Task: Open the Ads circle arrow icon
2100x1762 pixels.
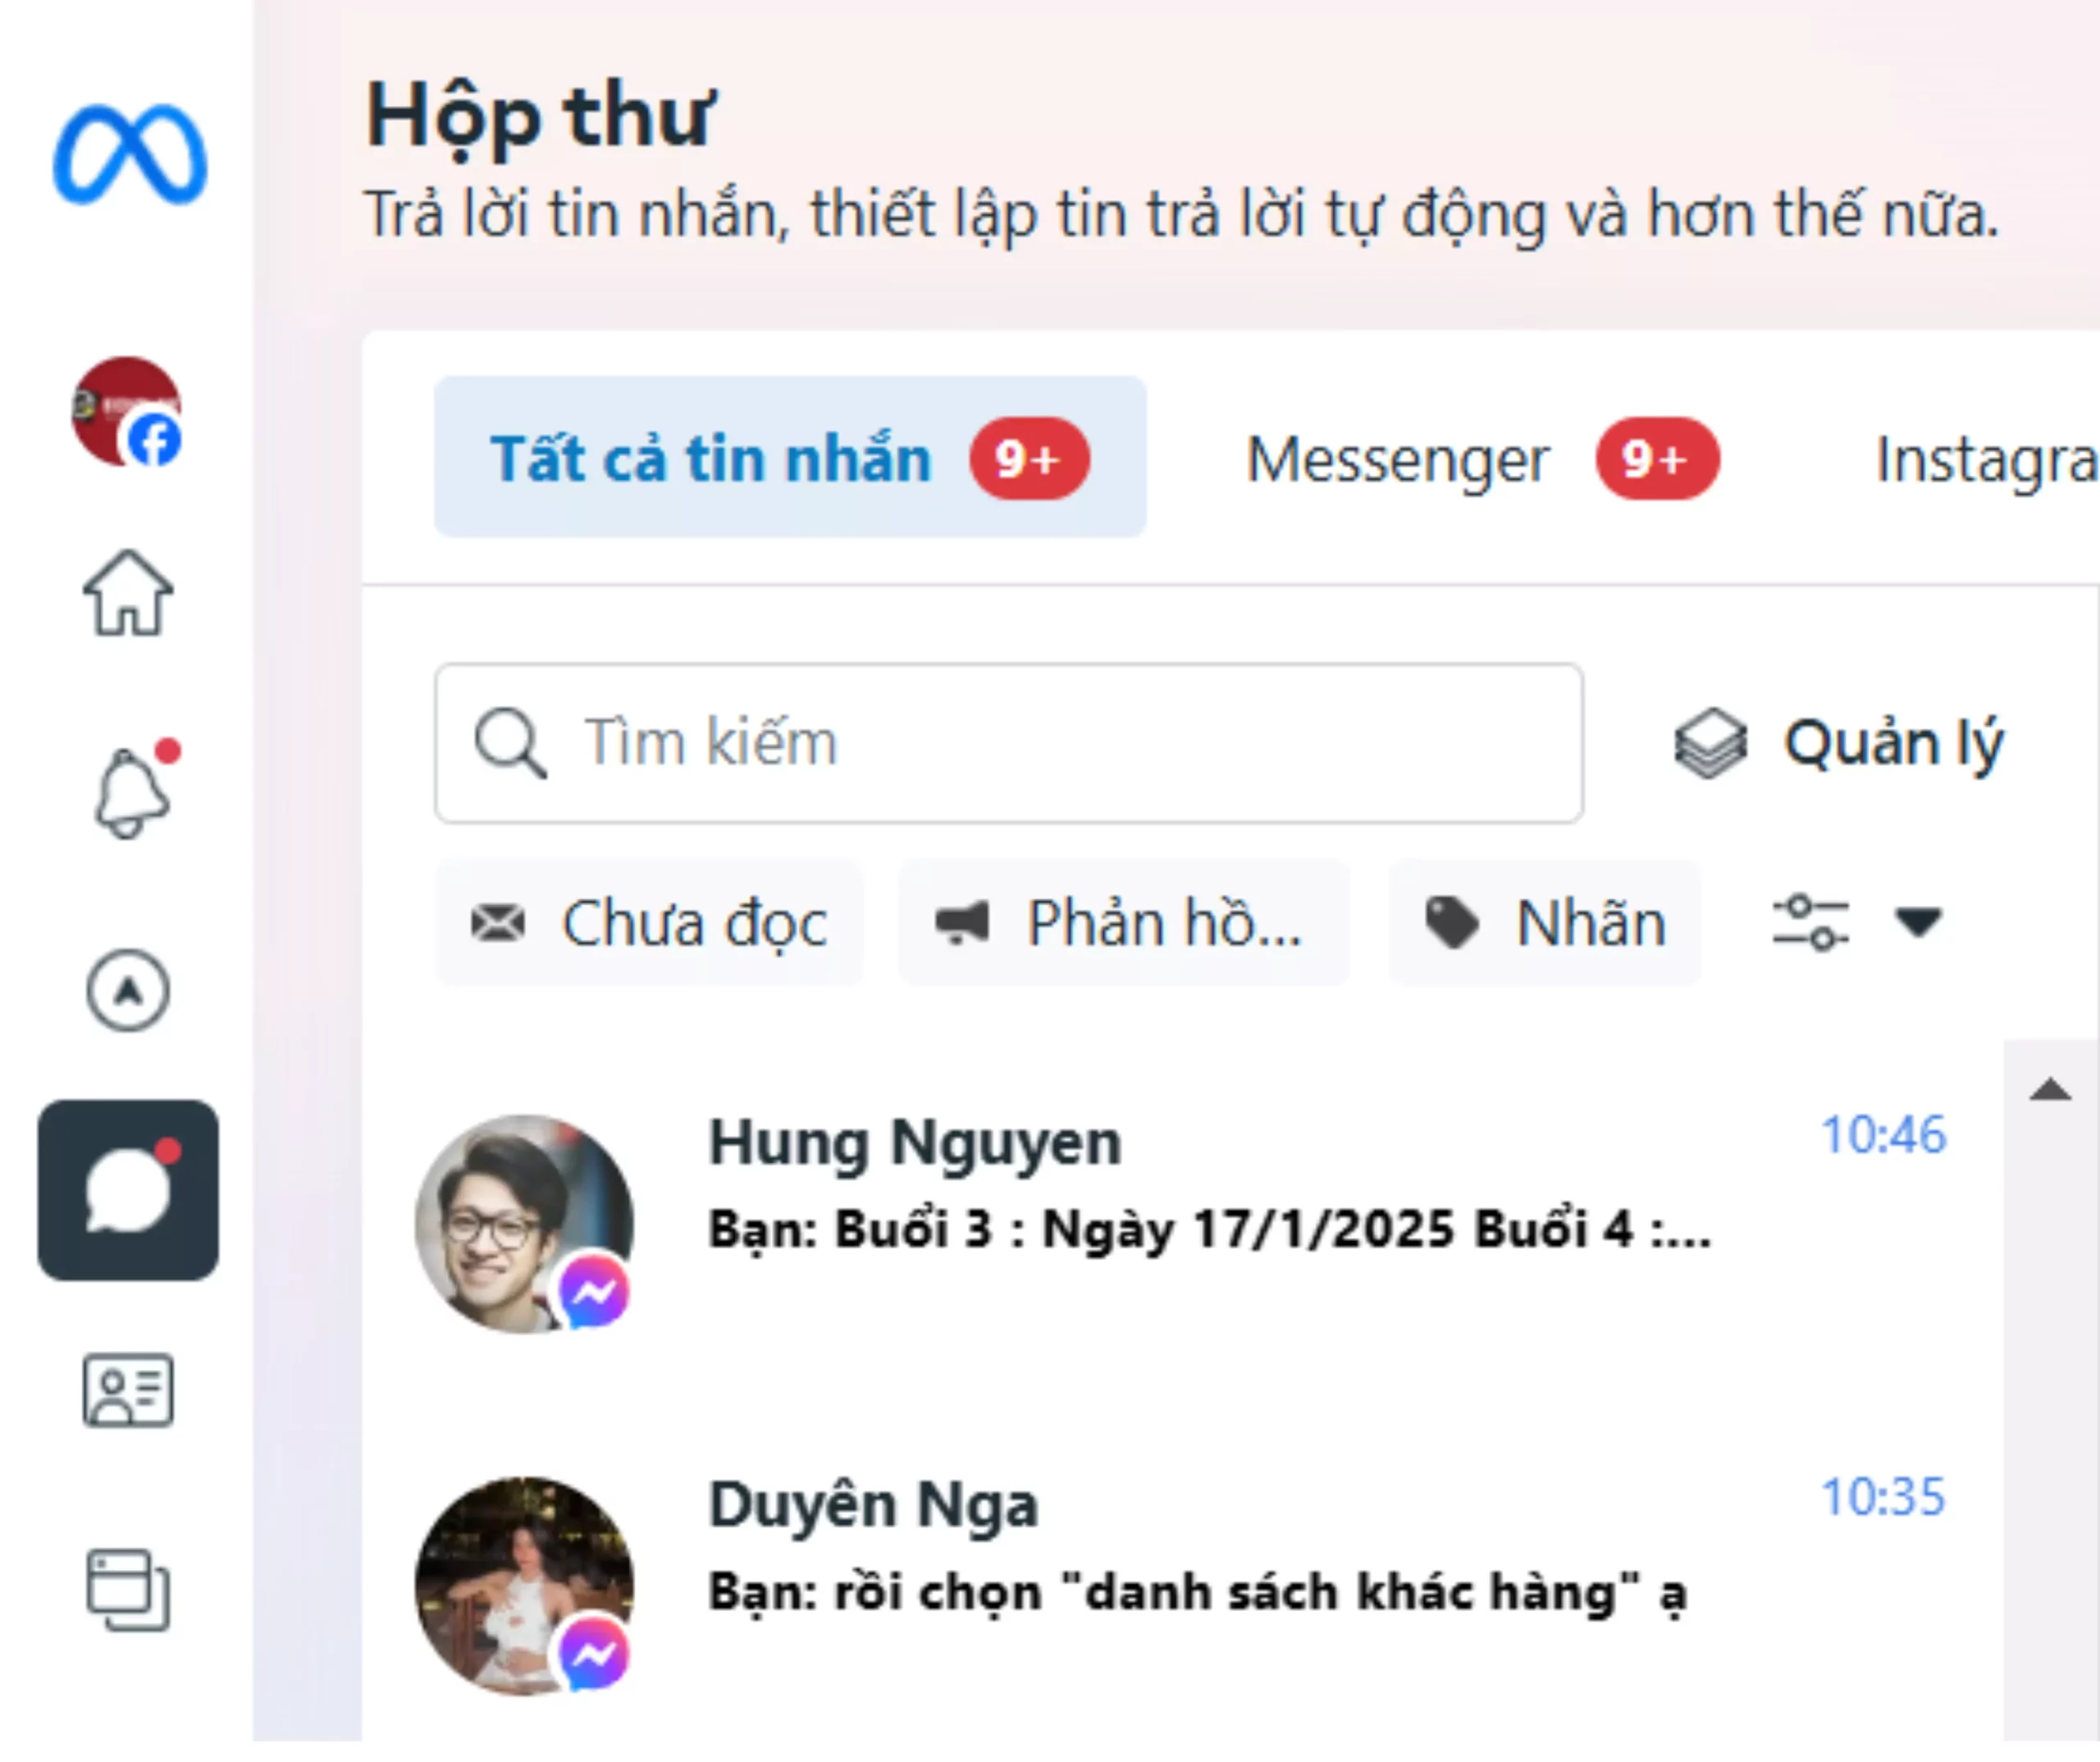Action: (x=127, y=990)
